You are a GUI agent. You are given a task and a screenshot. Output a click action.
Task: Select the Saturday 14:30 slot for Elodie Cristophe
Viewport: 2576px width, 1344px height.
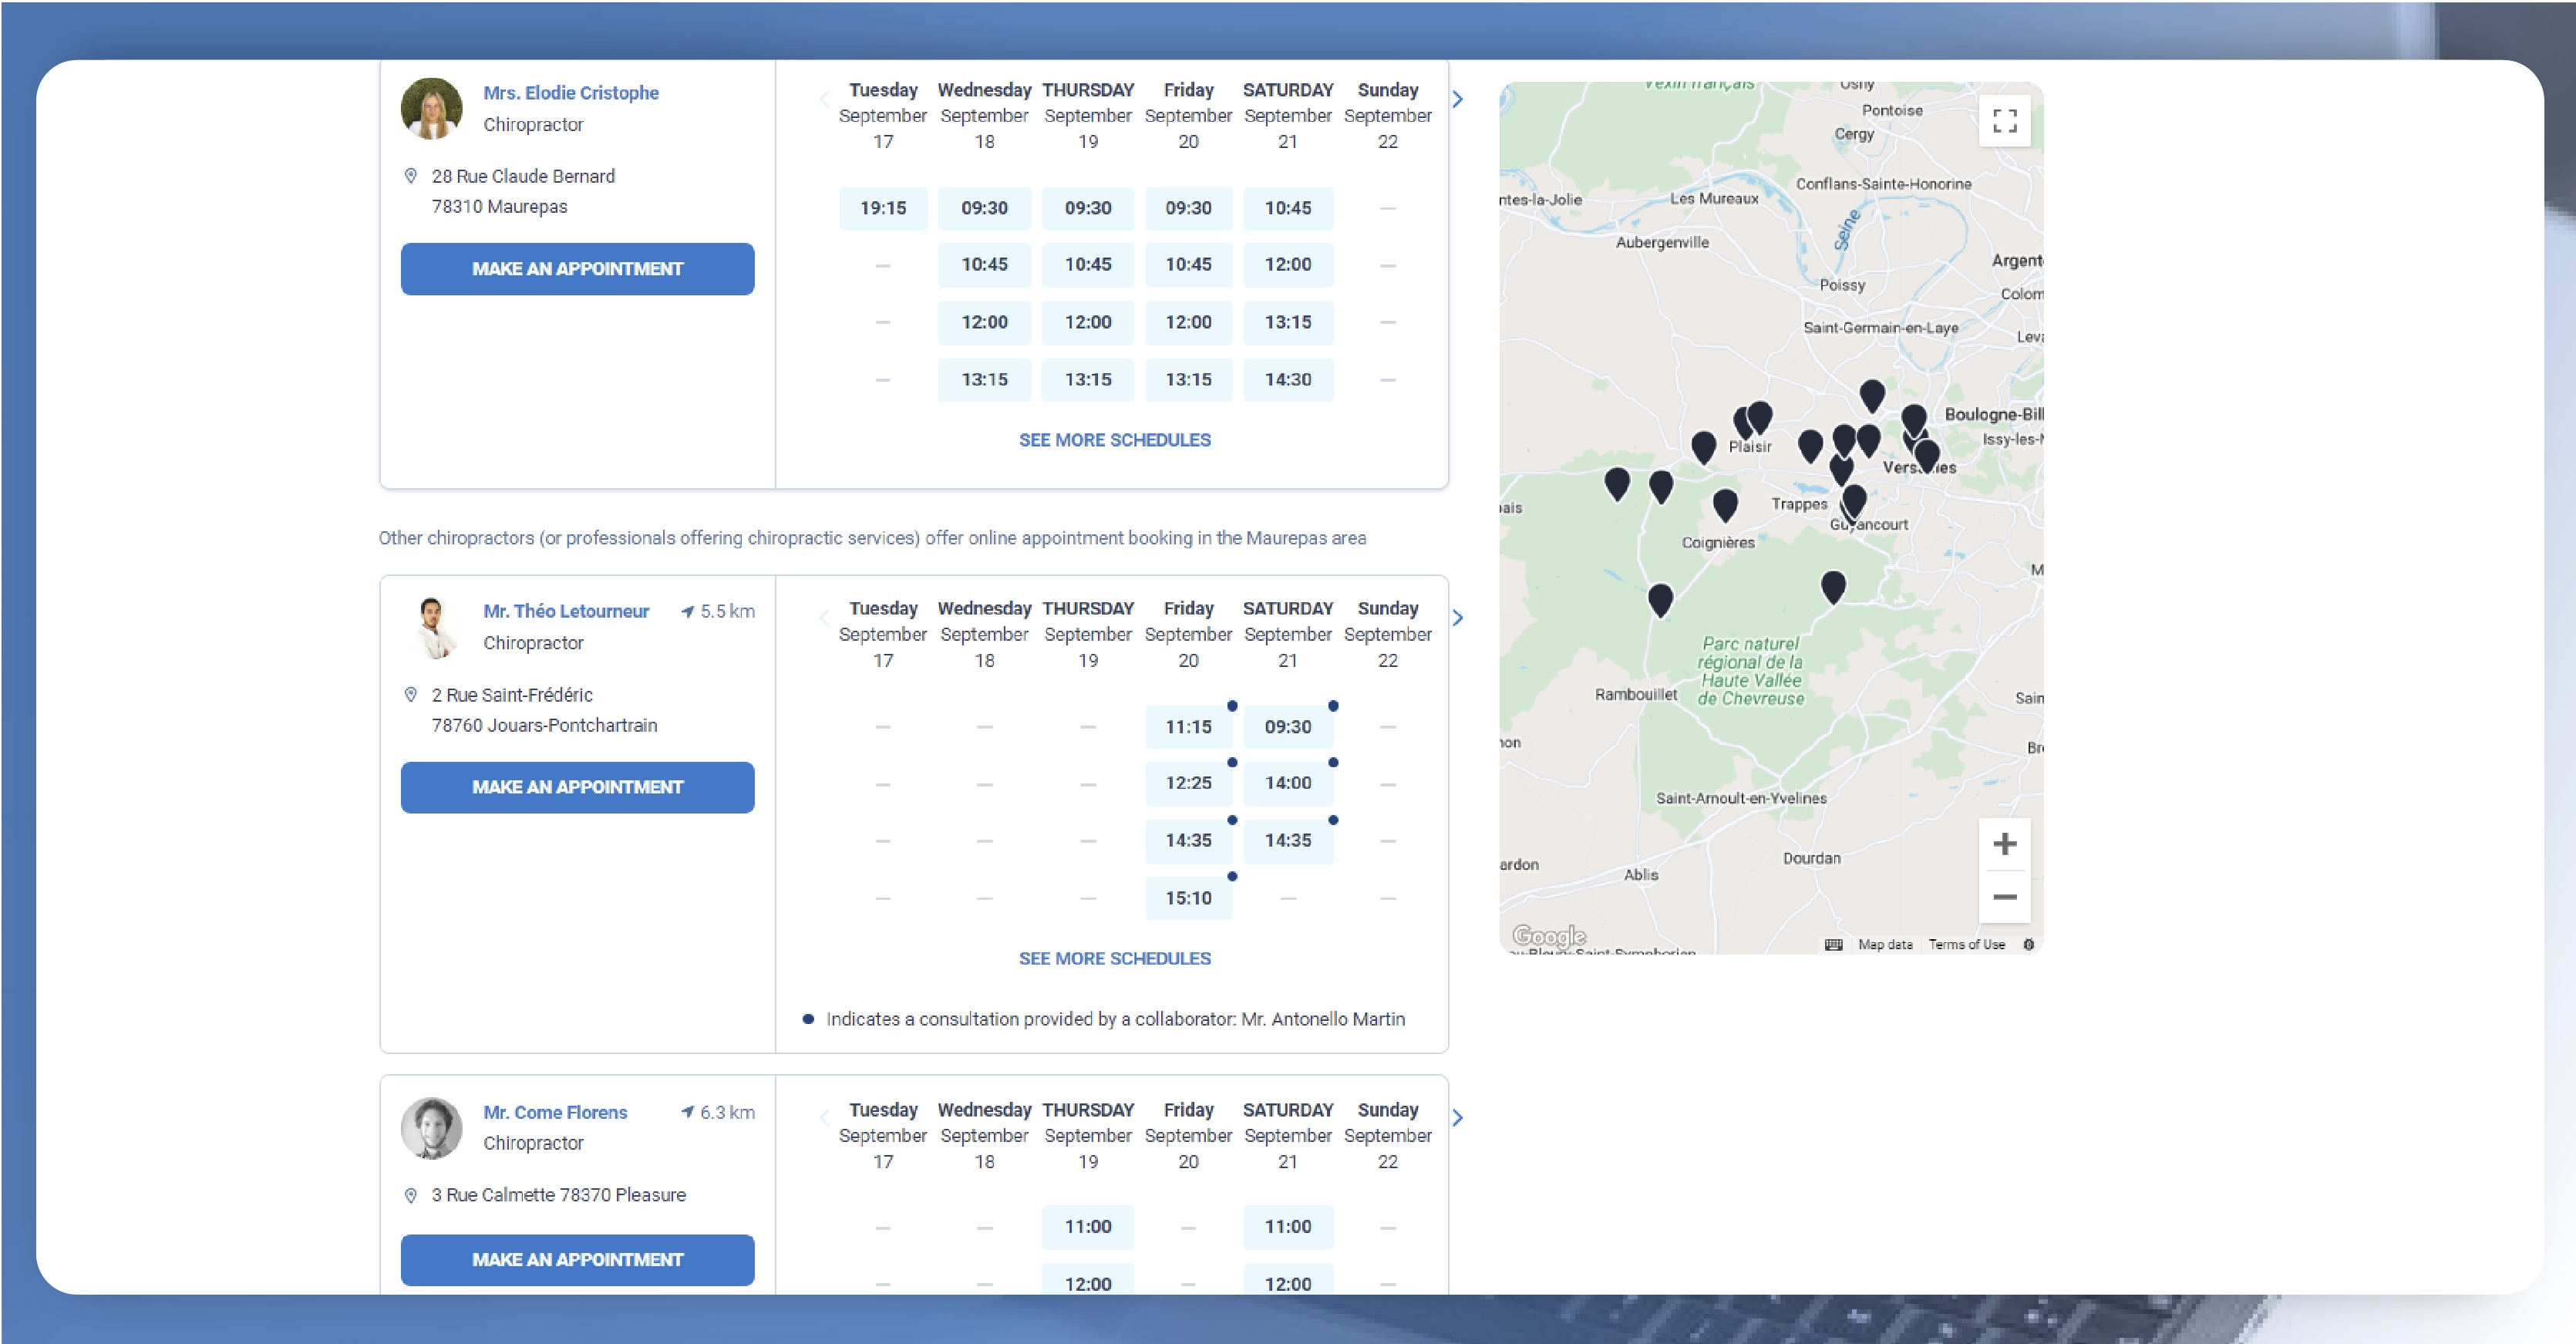(x=1287, y=380)
